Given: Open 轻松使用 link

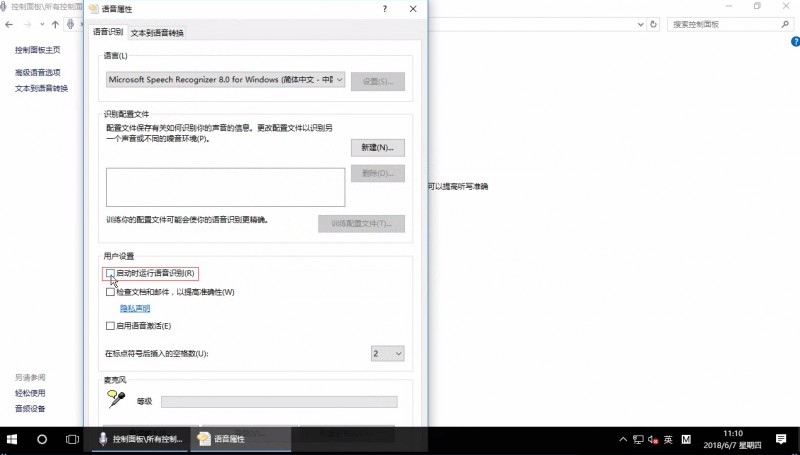Looking at the screenshot, I should click(x=30, y=393).
